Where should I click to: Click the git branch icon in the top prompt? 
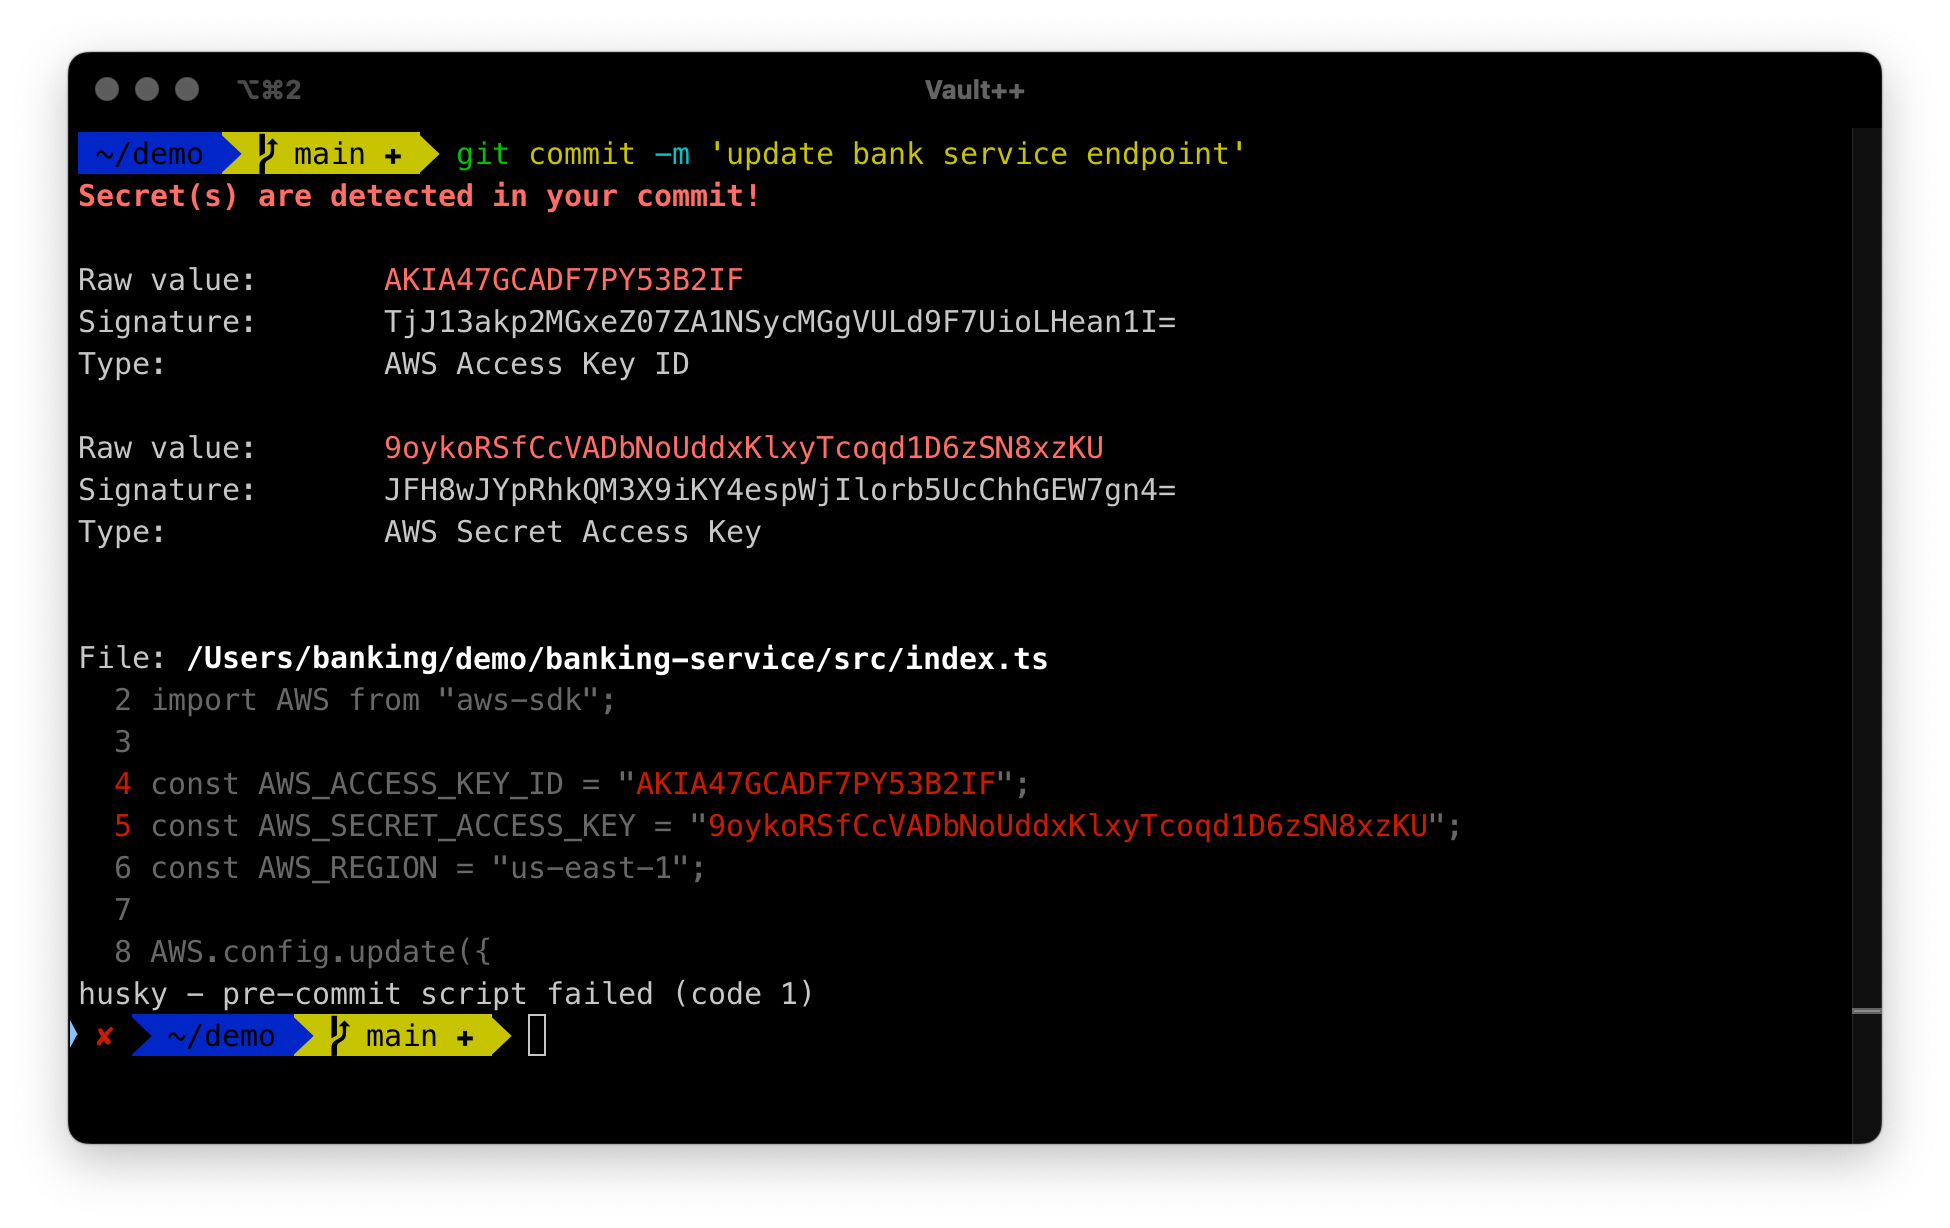click(267, 153)
